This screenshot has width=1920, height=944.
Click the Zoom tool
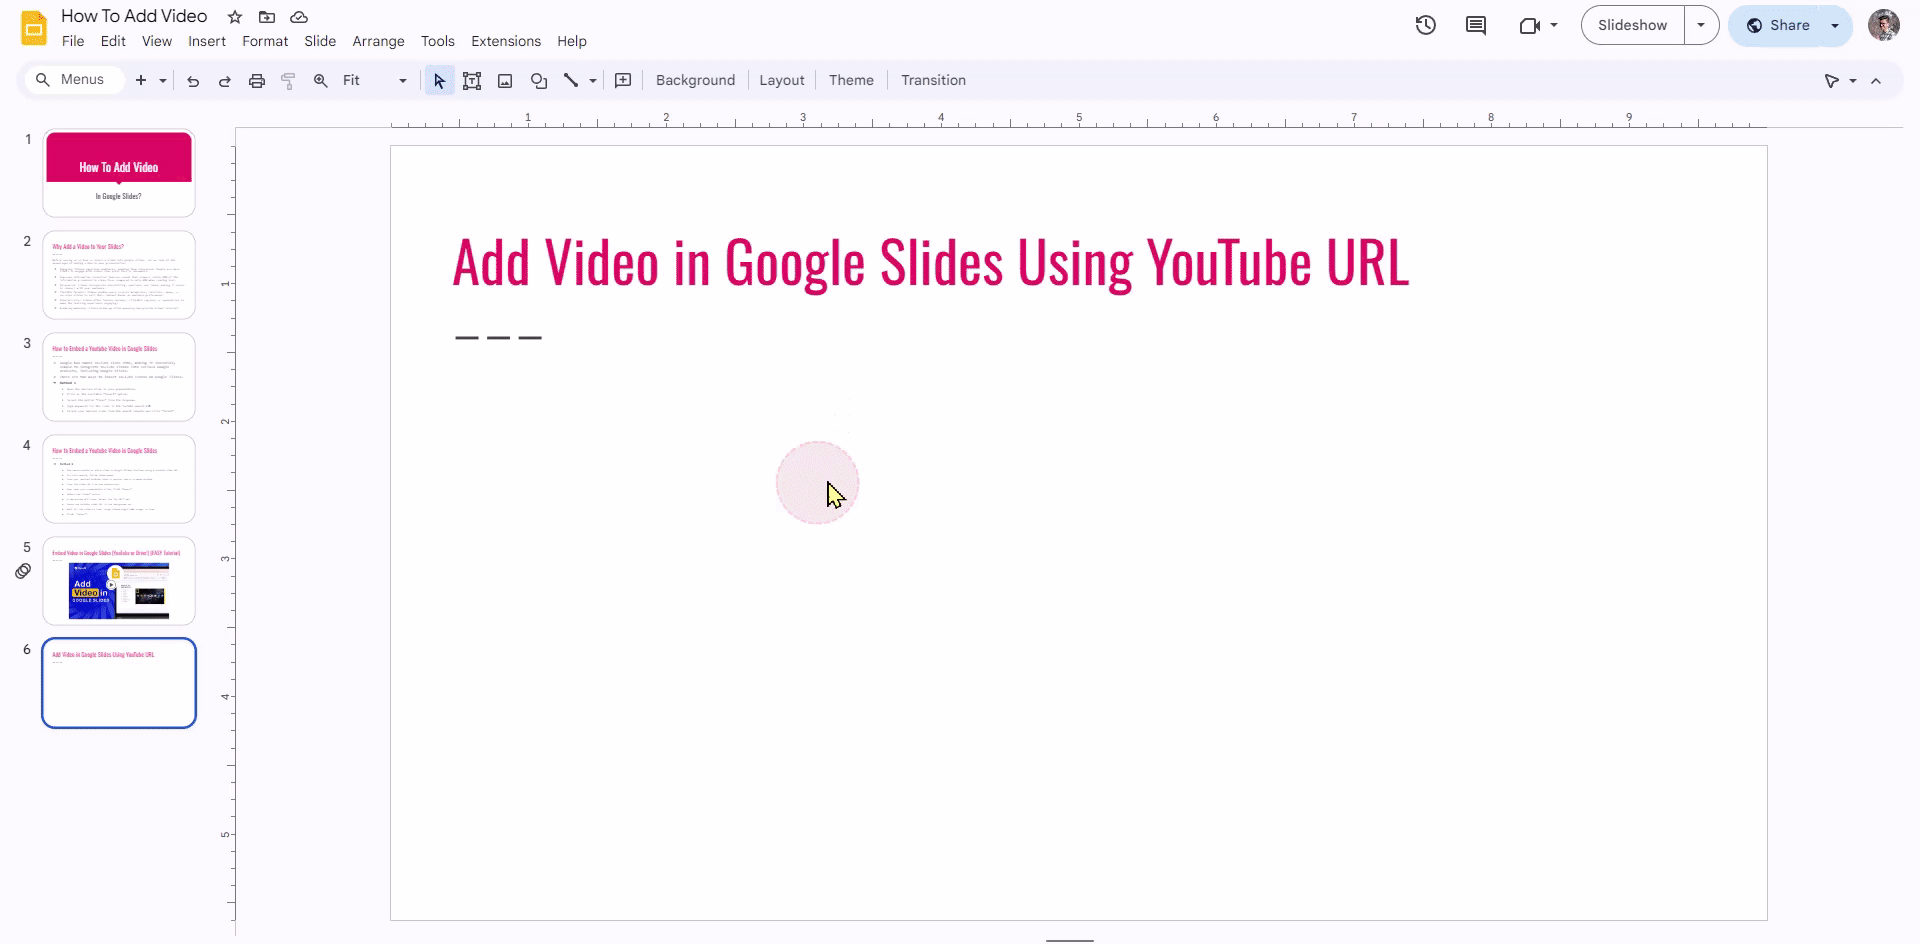(x=320, y=80)
